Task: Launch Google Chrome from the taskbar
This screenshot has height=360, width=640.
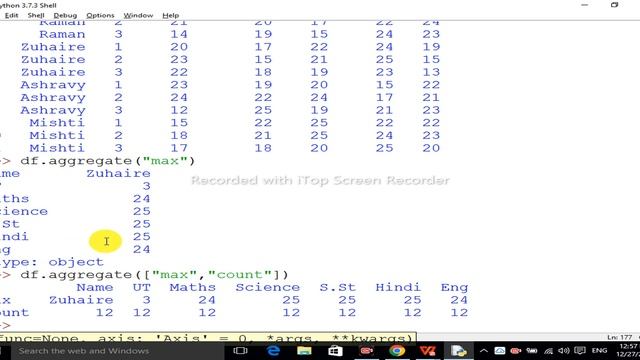Action: point(397,351)
